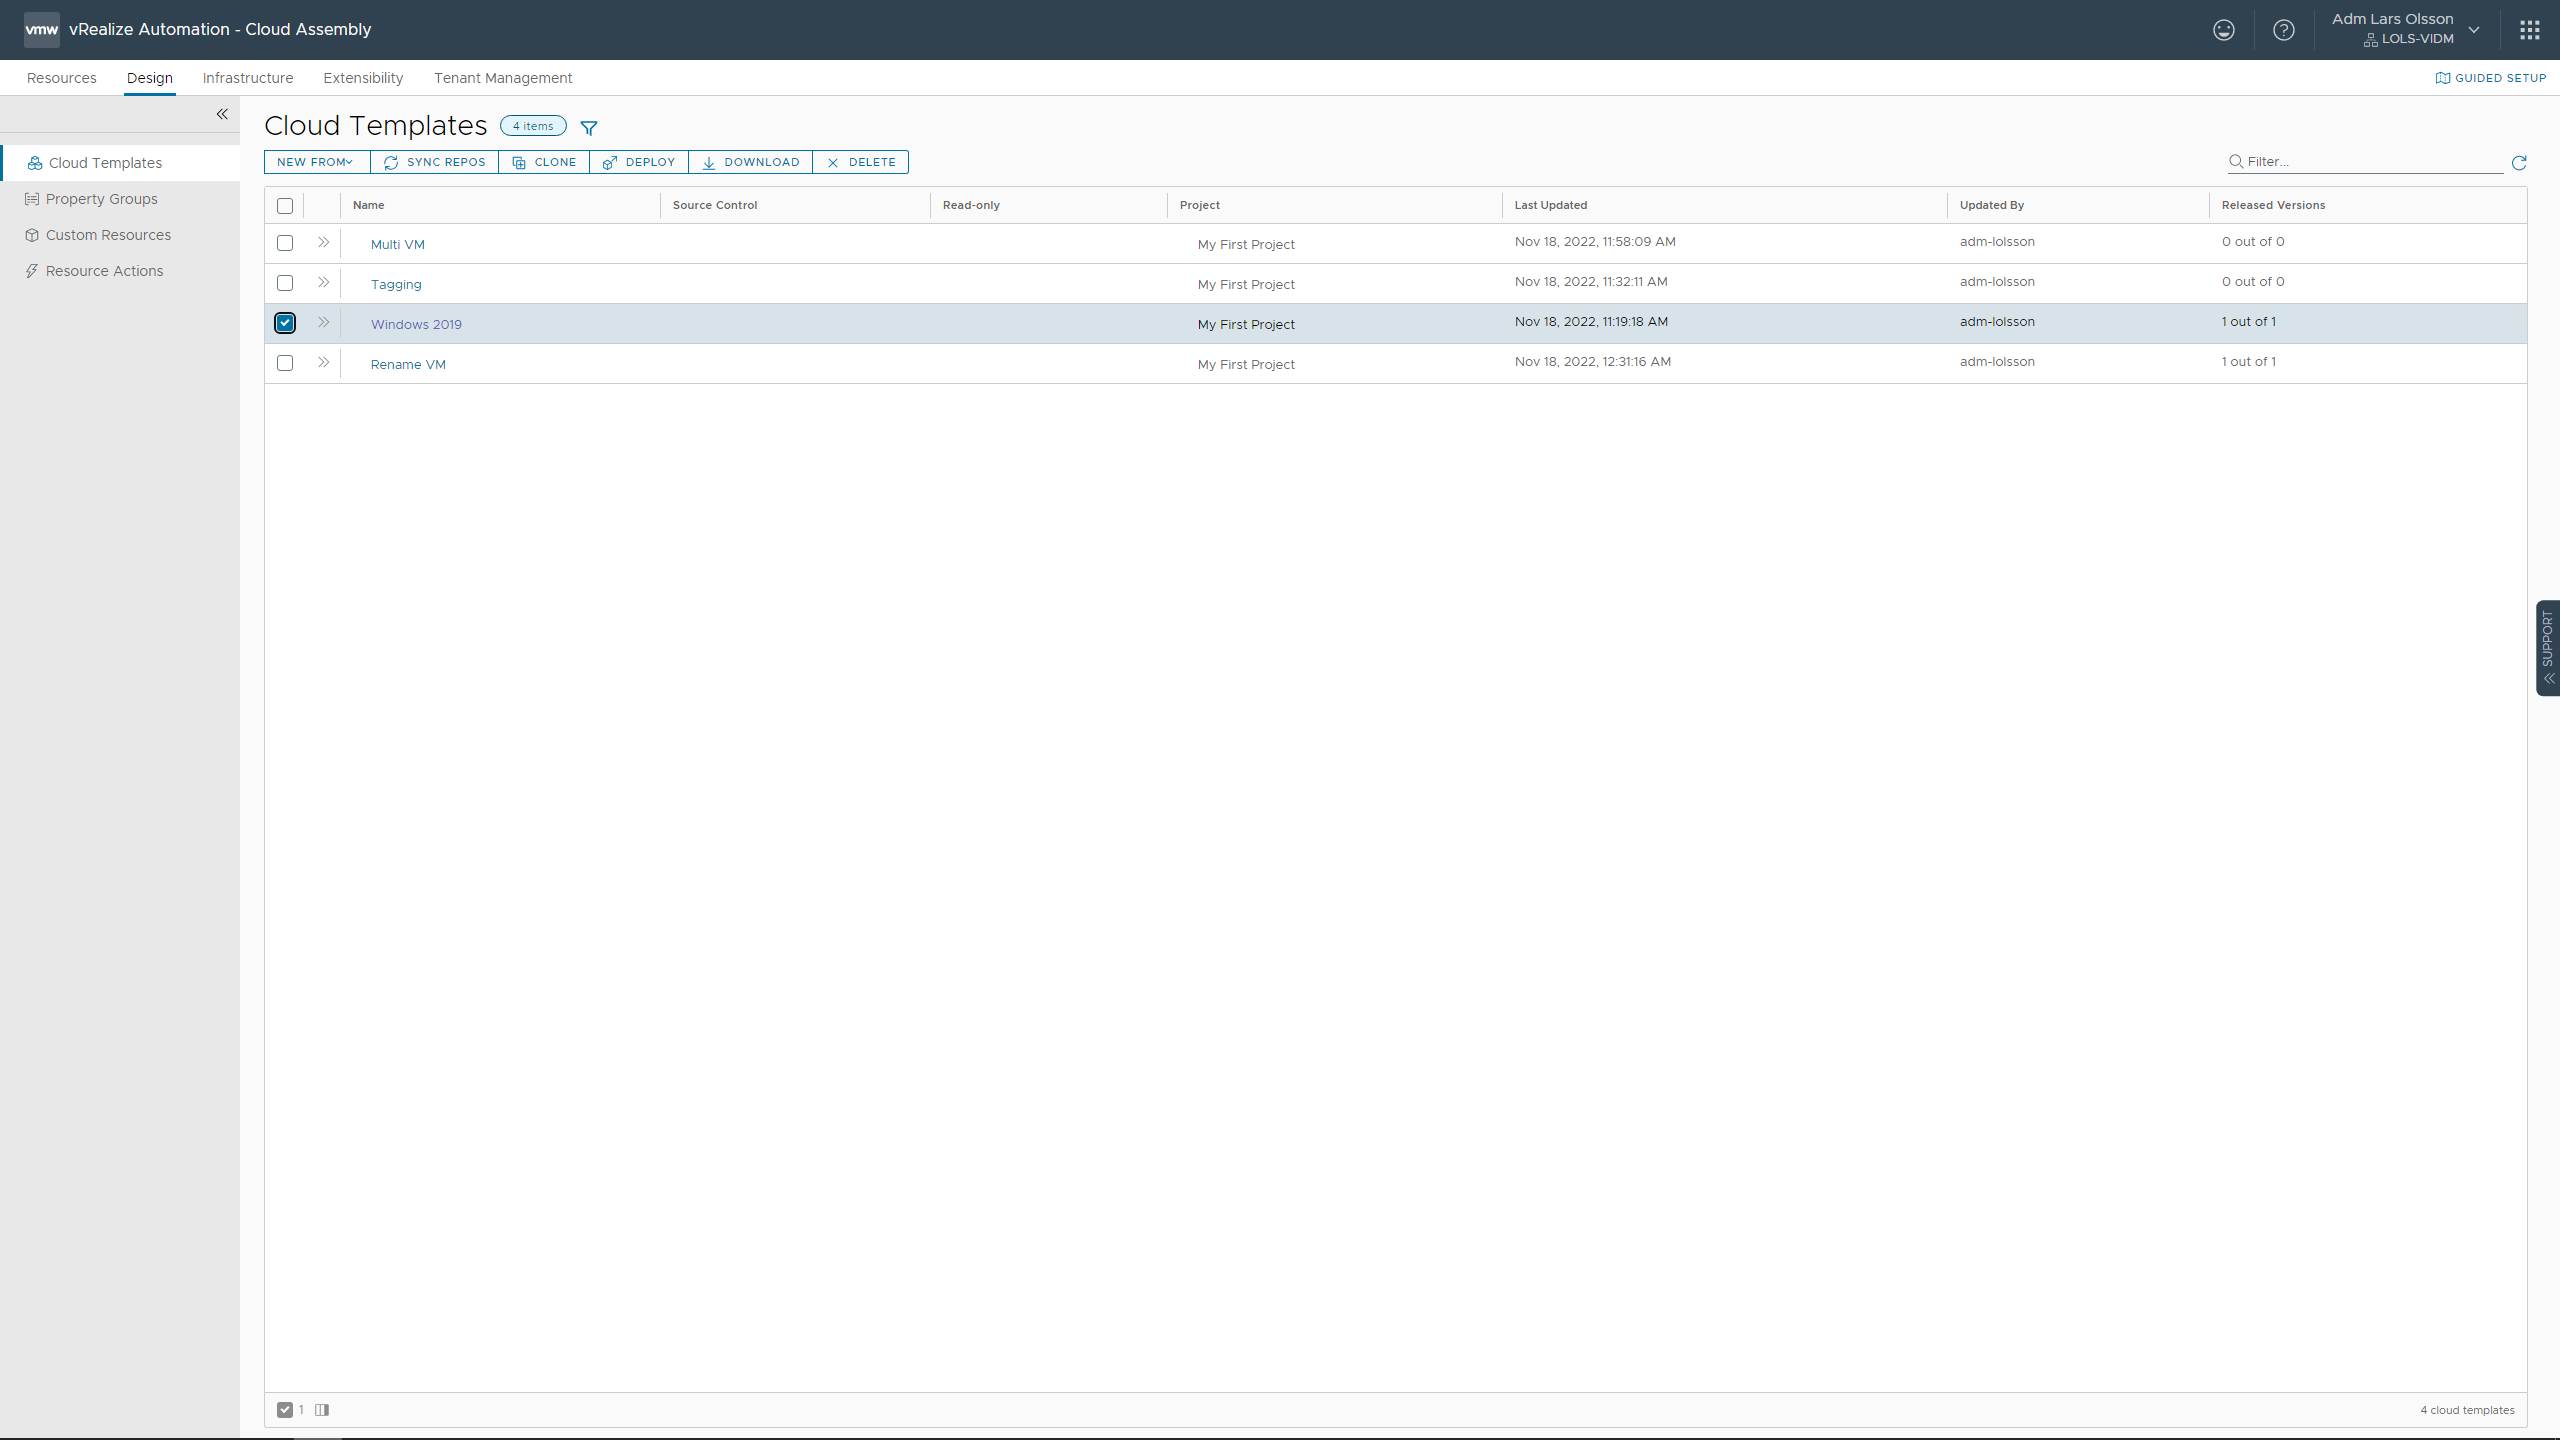Select Resource Actions in sidebar
Screen dimensions: 2560x1440
pos(120,271)
